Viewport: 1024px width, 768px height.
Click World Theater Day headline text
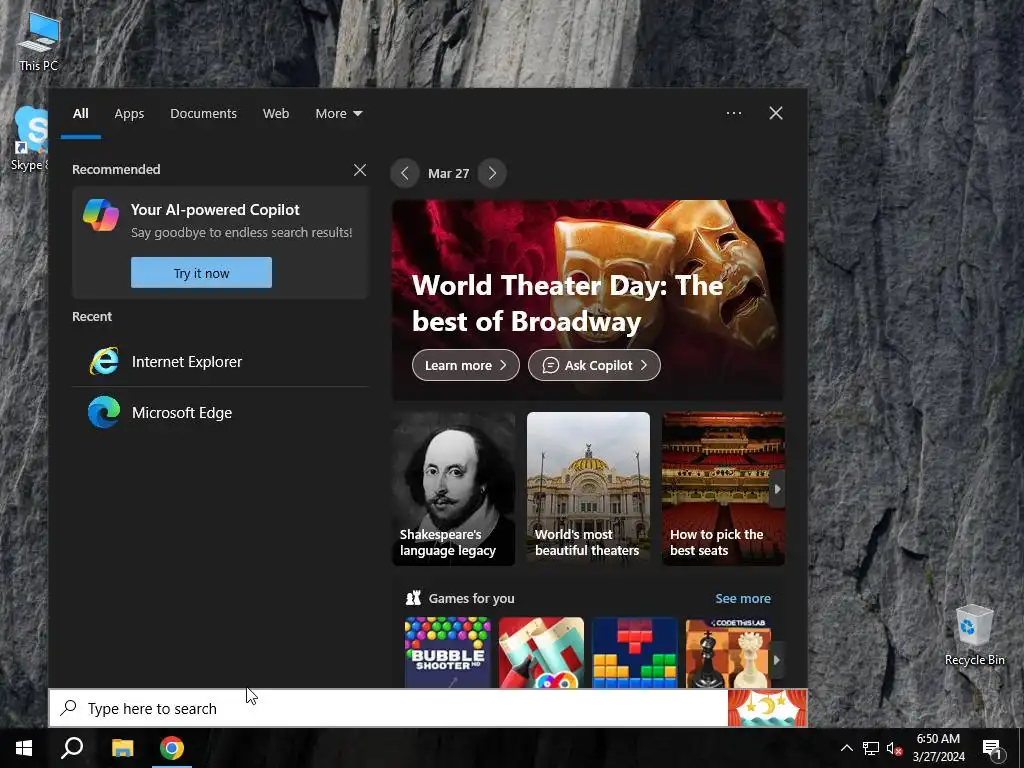tap(567, 303)
